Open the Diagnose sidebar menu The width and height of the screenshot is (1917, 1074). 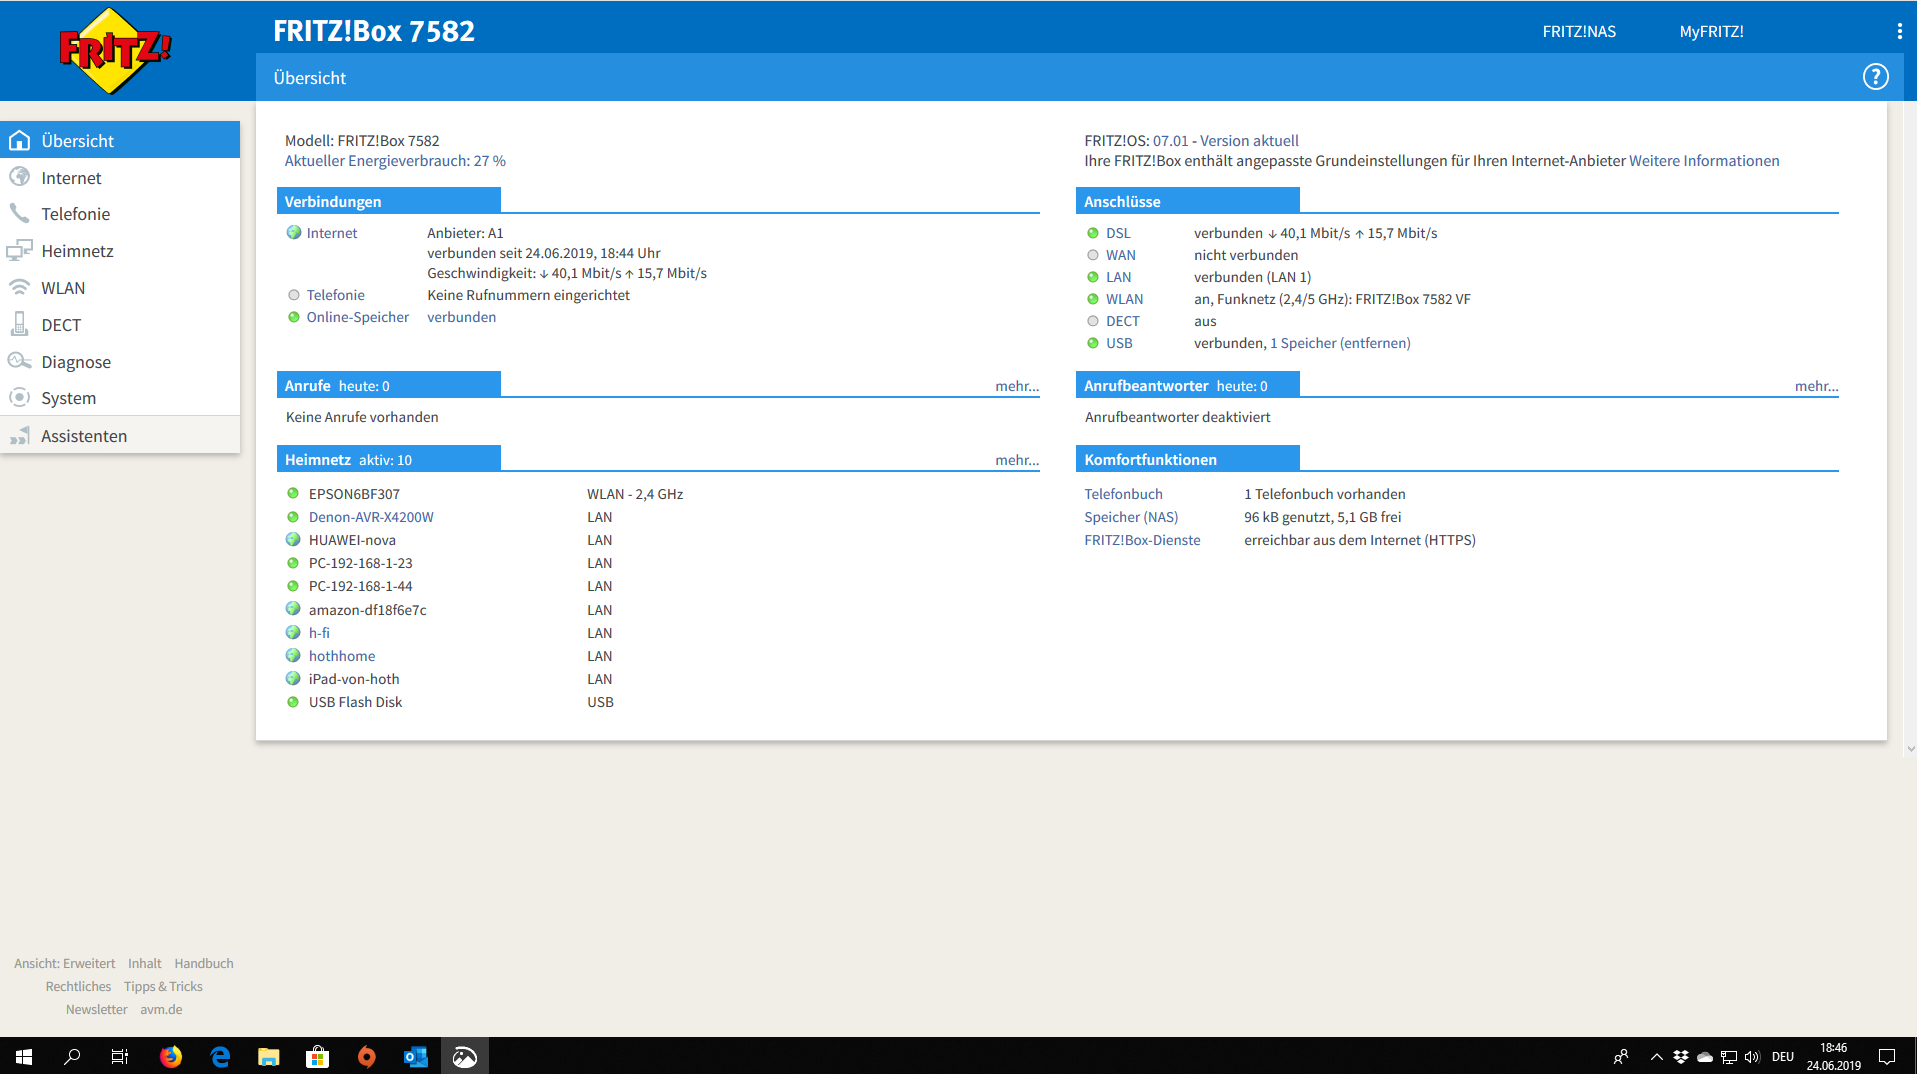click(120, 362)
